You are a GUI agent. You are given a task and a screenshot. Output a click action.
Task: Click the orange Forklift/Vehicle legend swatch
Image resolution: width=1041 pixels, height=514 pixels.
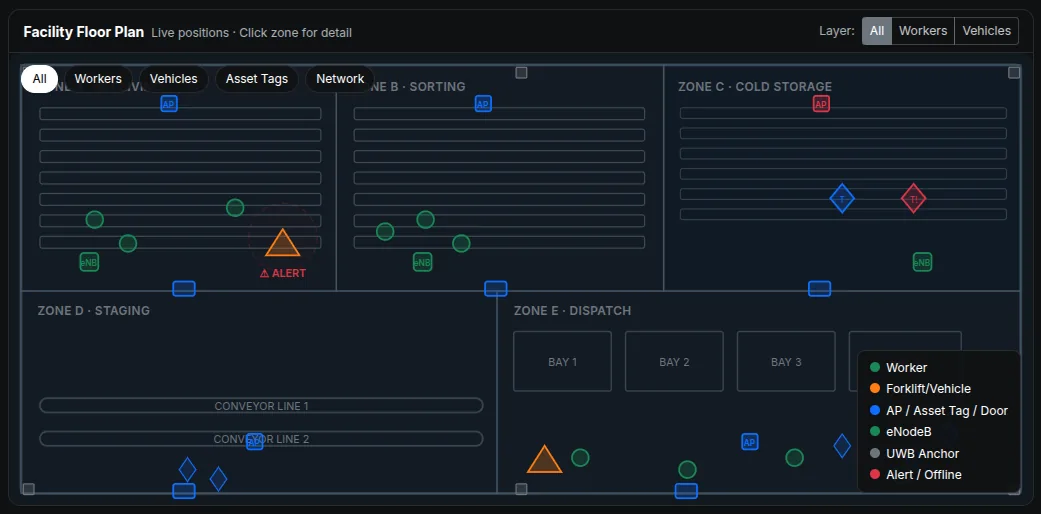(x=875, y=388)
